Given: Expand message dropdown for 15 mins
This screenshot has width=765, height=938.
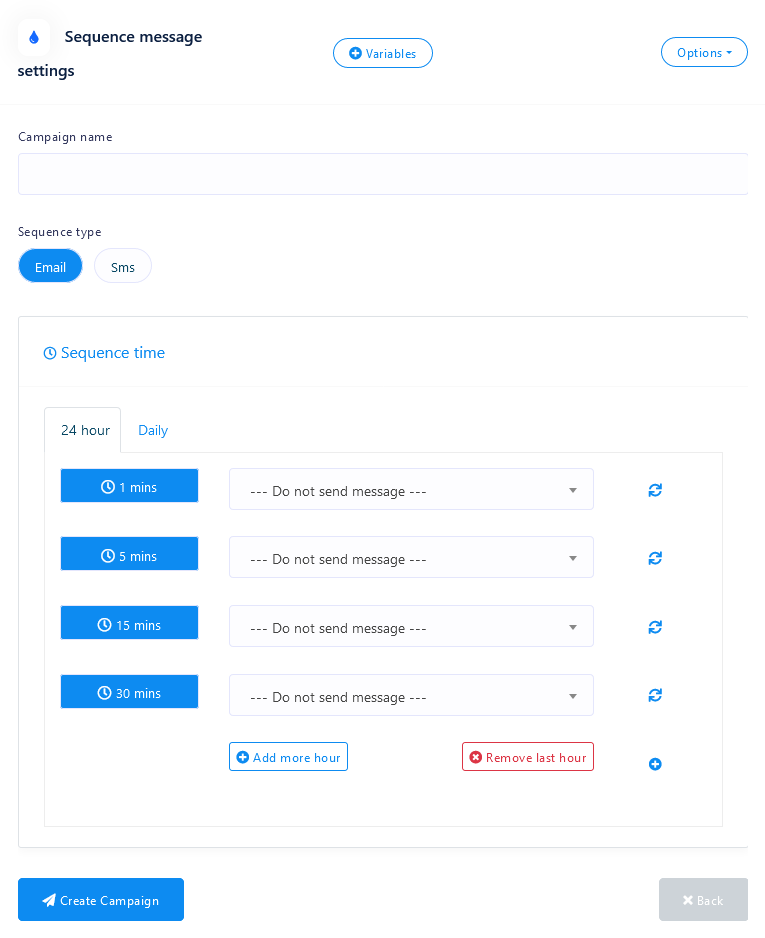Looking at the screenshot, I should coord(411,627).
